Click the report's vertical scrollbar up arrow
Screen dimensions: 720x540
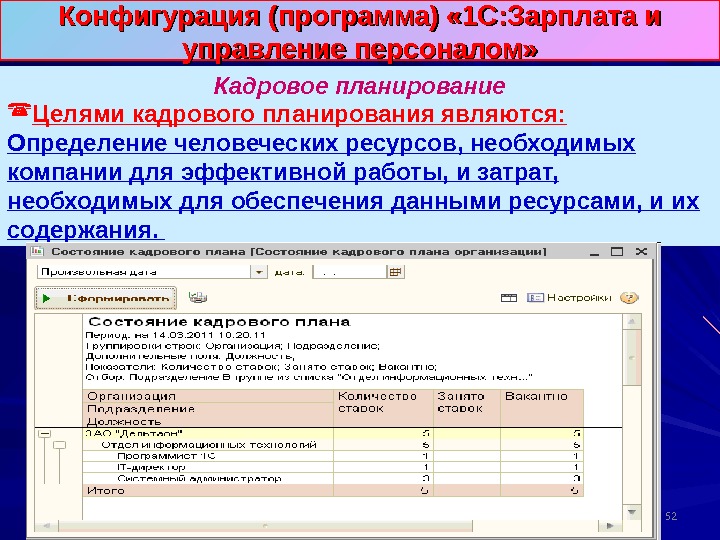(632, 322)
